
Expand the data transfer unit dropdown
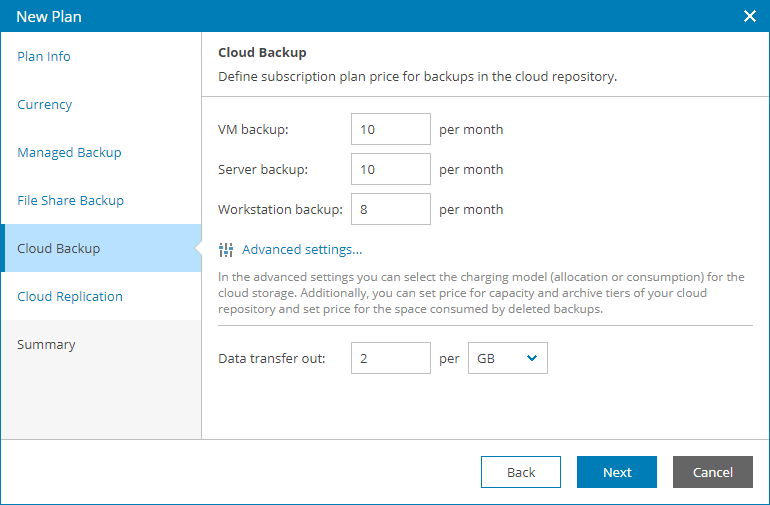tap(507, 358)
